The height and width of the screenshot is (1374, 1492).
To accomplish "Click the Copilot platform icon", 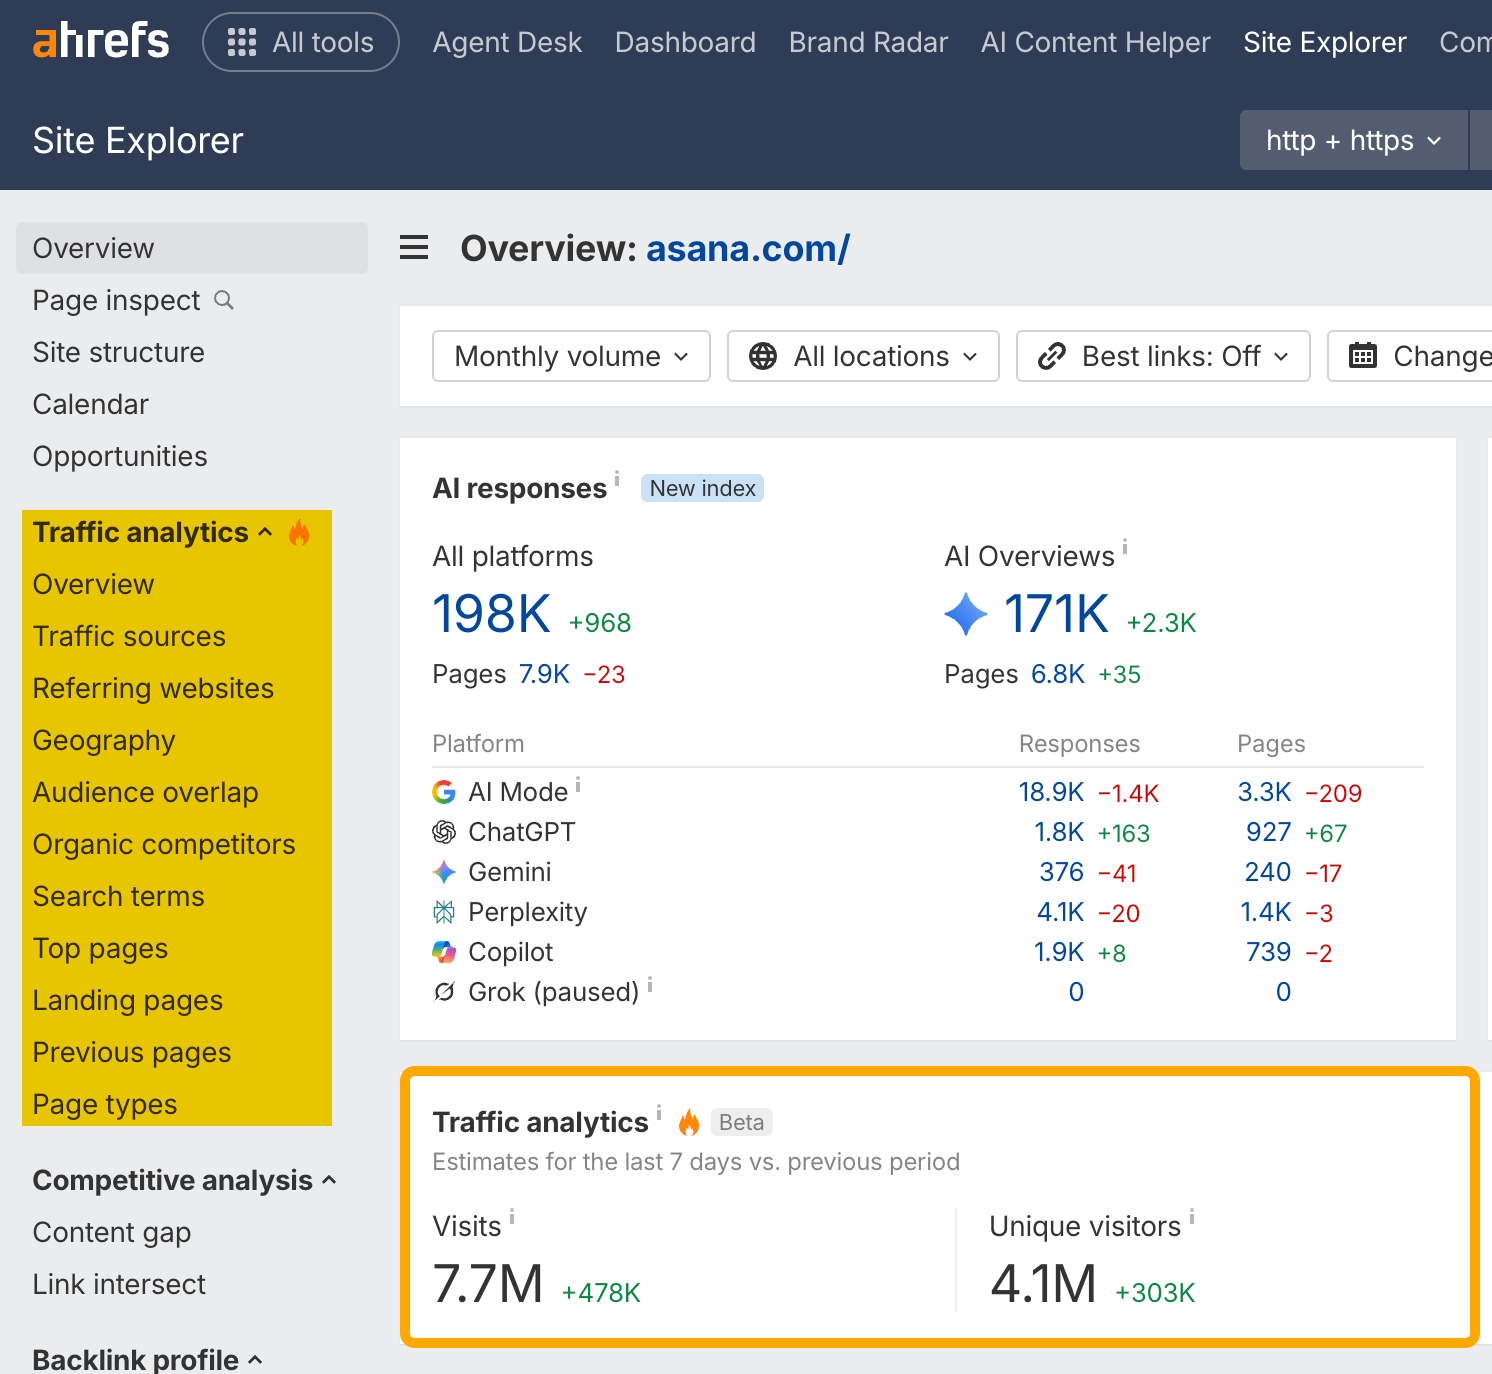I will (444, 952).
